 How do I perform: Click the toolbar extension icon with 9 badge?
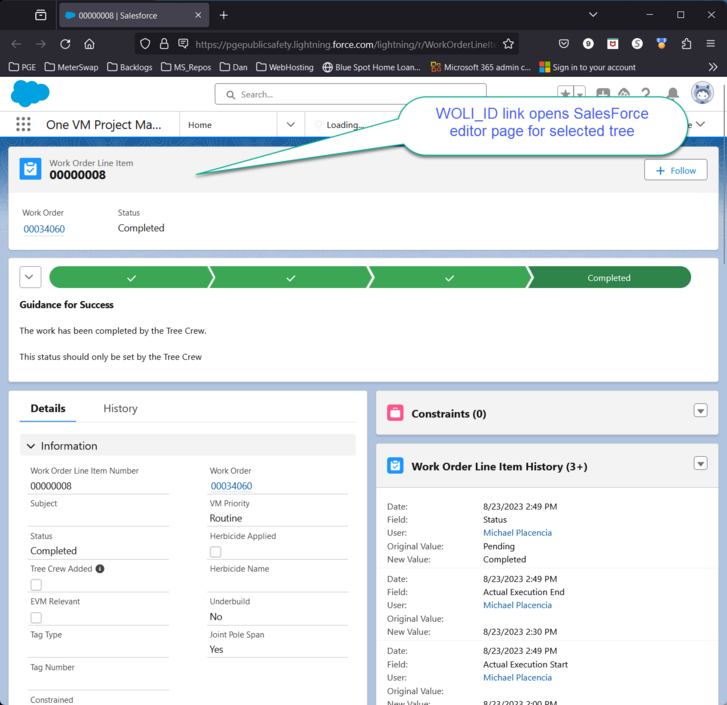click(588, 44)
